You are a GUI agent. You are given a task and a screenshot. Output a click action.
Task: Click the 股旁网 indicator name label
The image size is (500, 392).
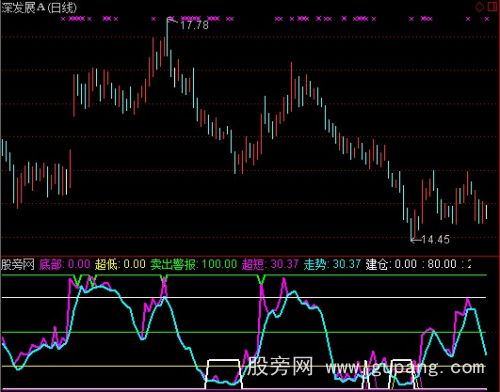18,265
